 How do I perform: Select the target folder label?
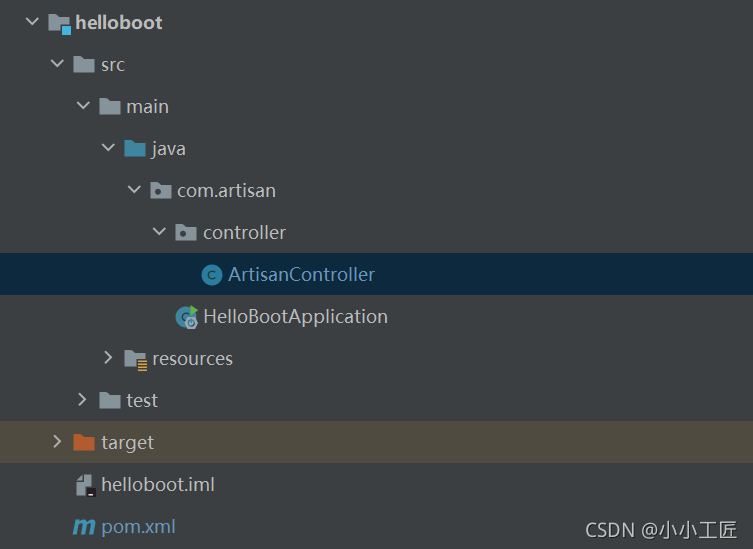tap(128, 443)
